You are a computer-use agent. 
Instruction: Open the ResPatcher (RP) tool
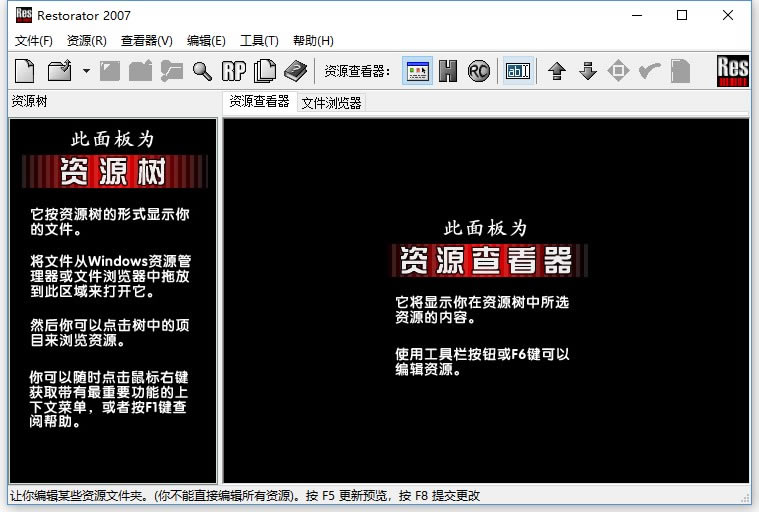pos(233,71)
